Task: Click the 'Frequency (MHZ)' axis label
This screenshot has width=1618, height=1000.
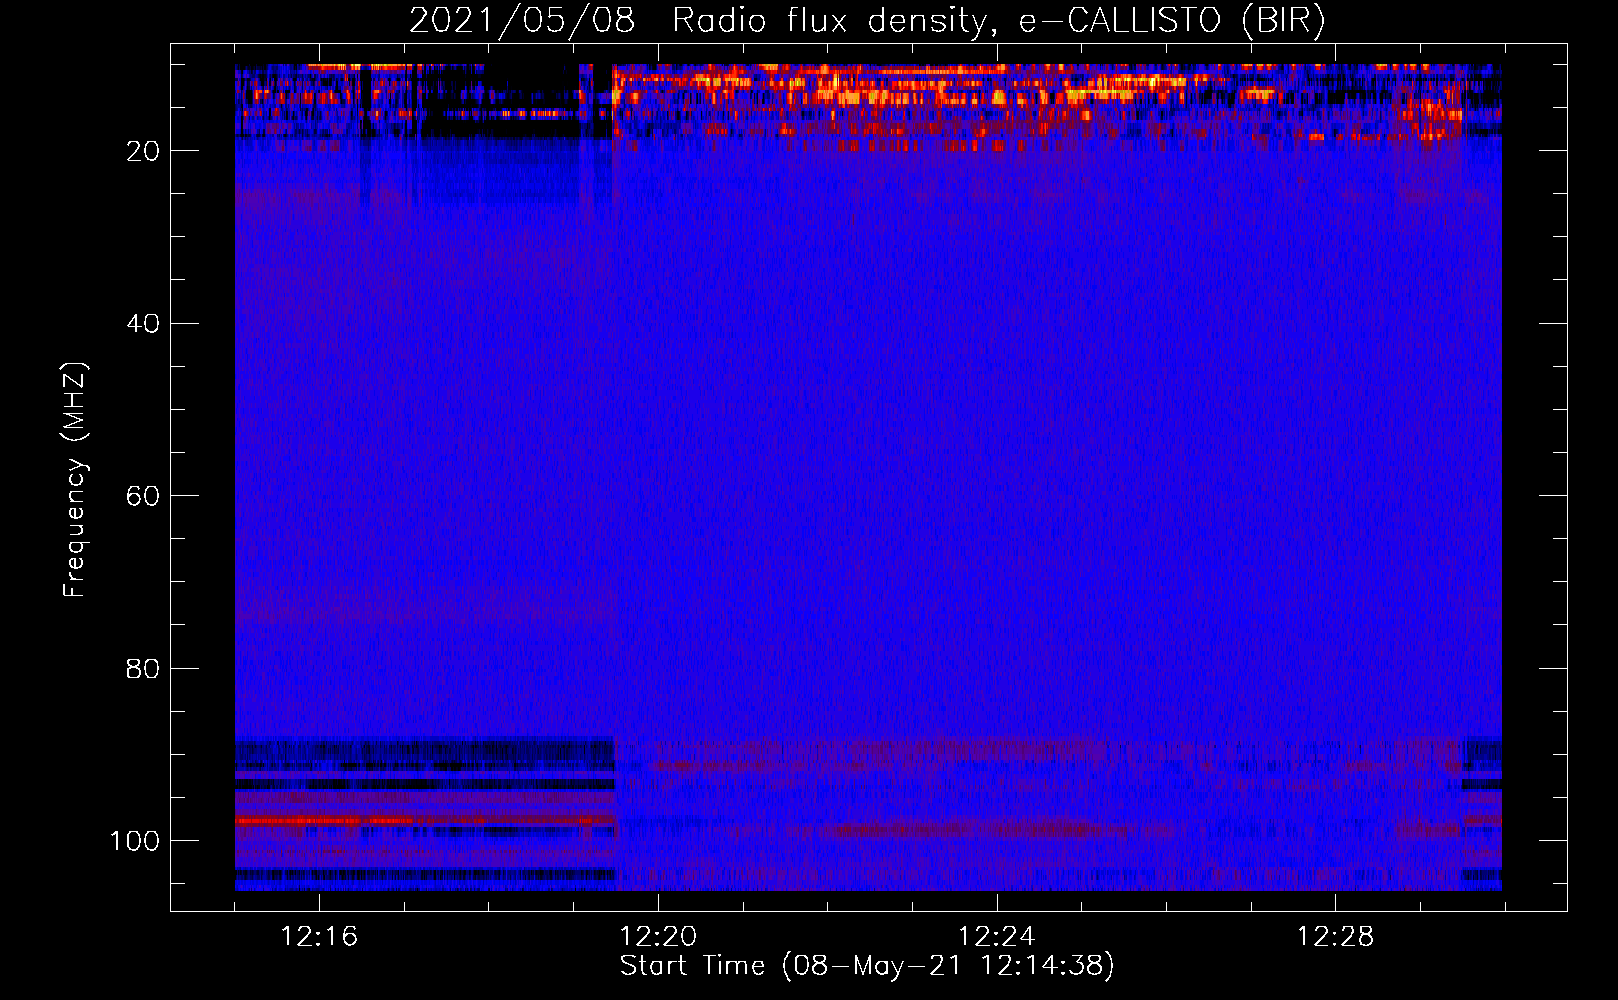Action: pyautogui.click(x=75, y=480)
